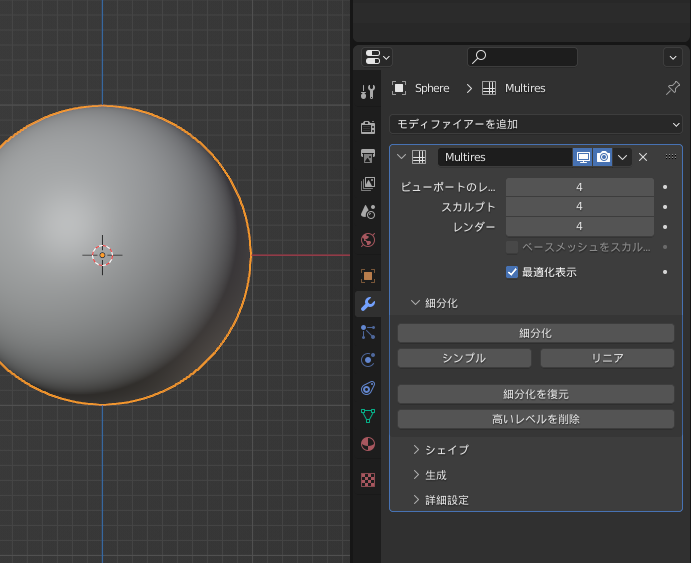The image size is (691, 563).
Task: Open the Render properties tab
Action: pyautogui.click(x=368, y=127)
